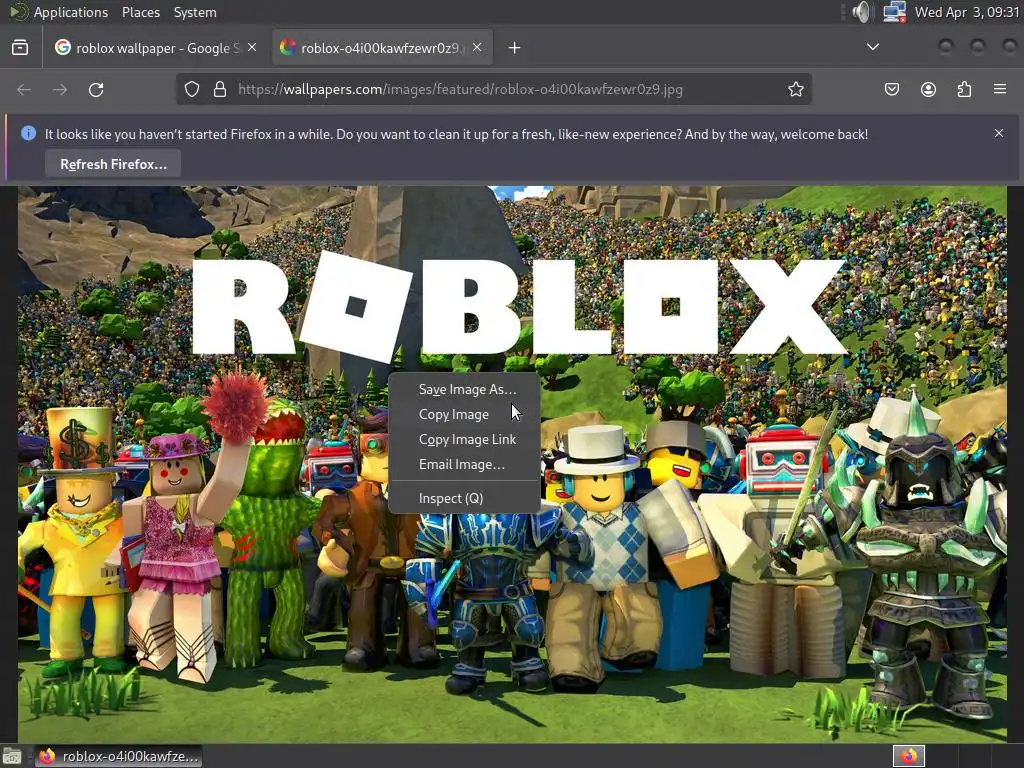The height and width of the screenshot is (768, 1024).
Task: Reload the current page
Action: [x=96, y=89]
